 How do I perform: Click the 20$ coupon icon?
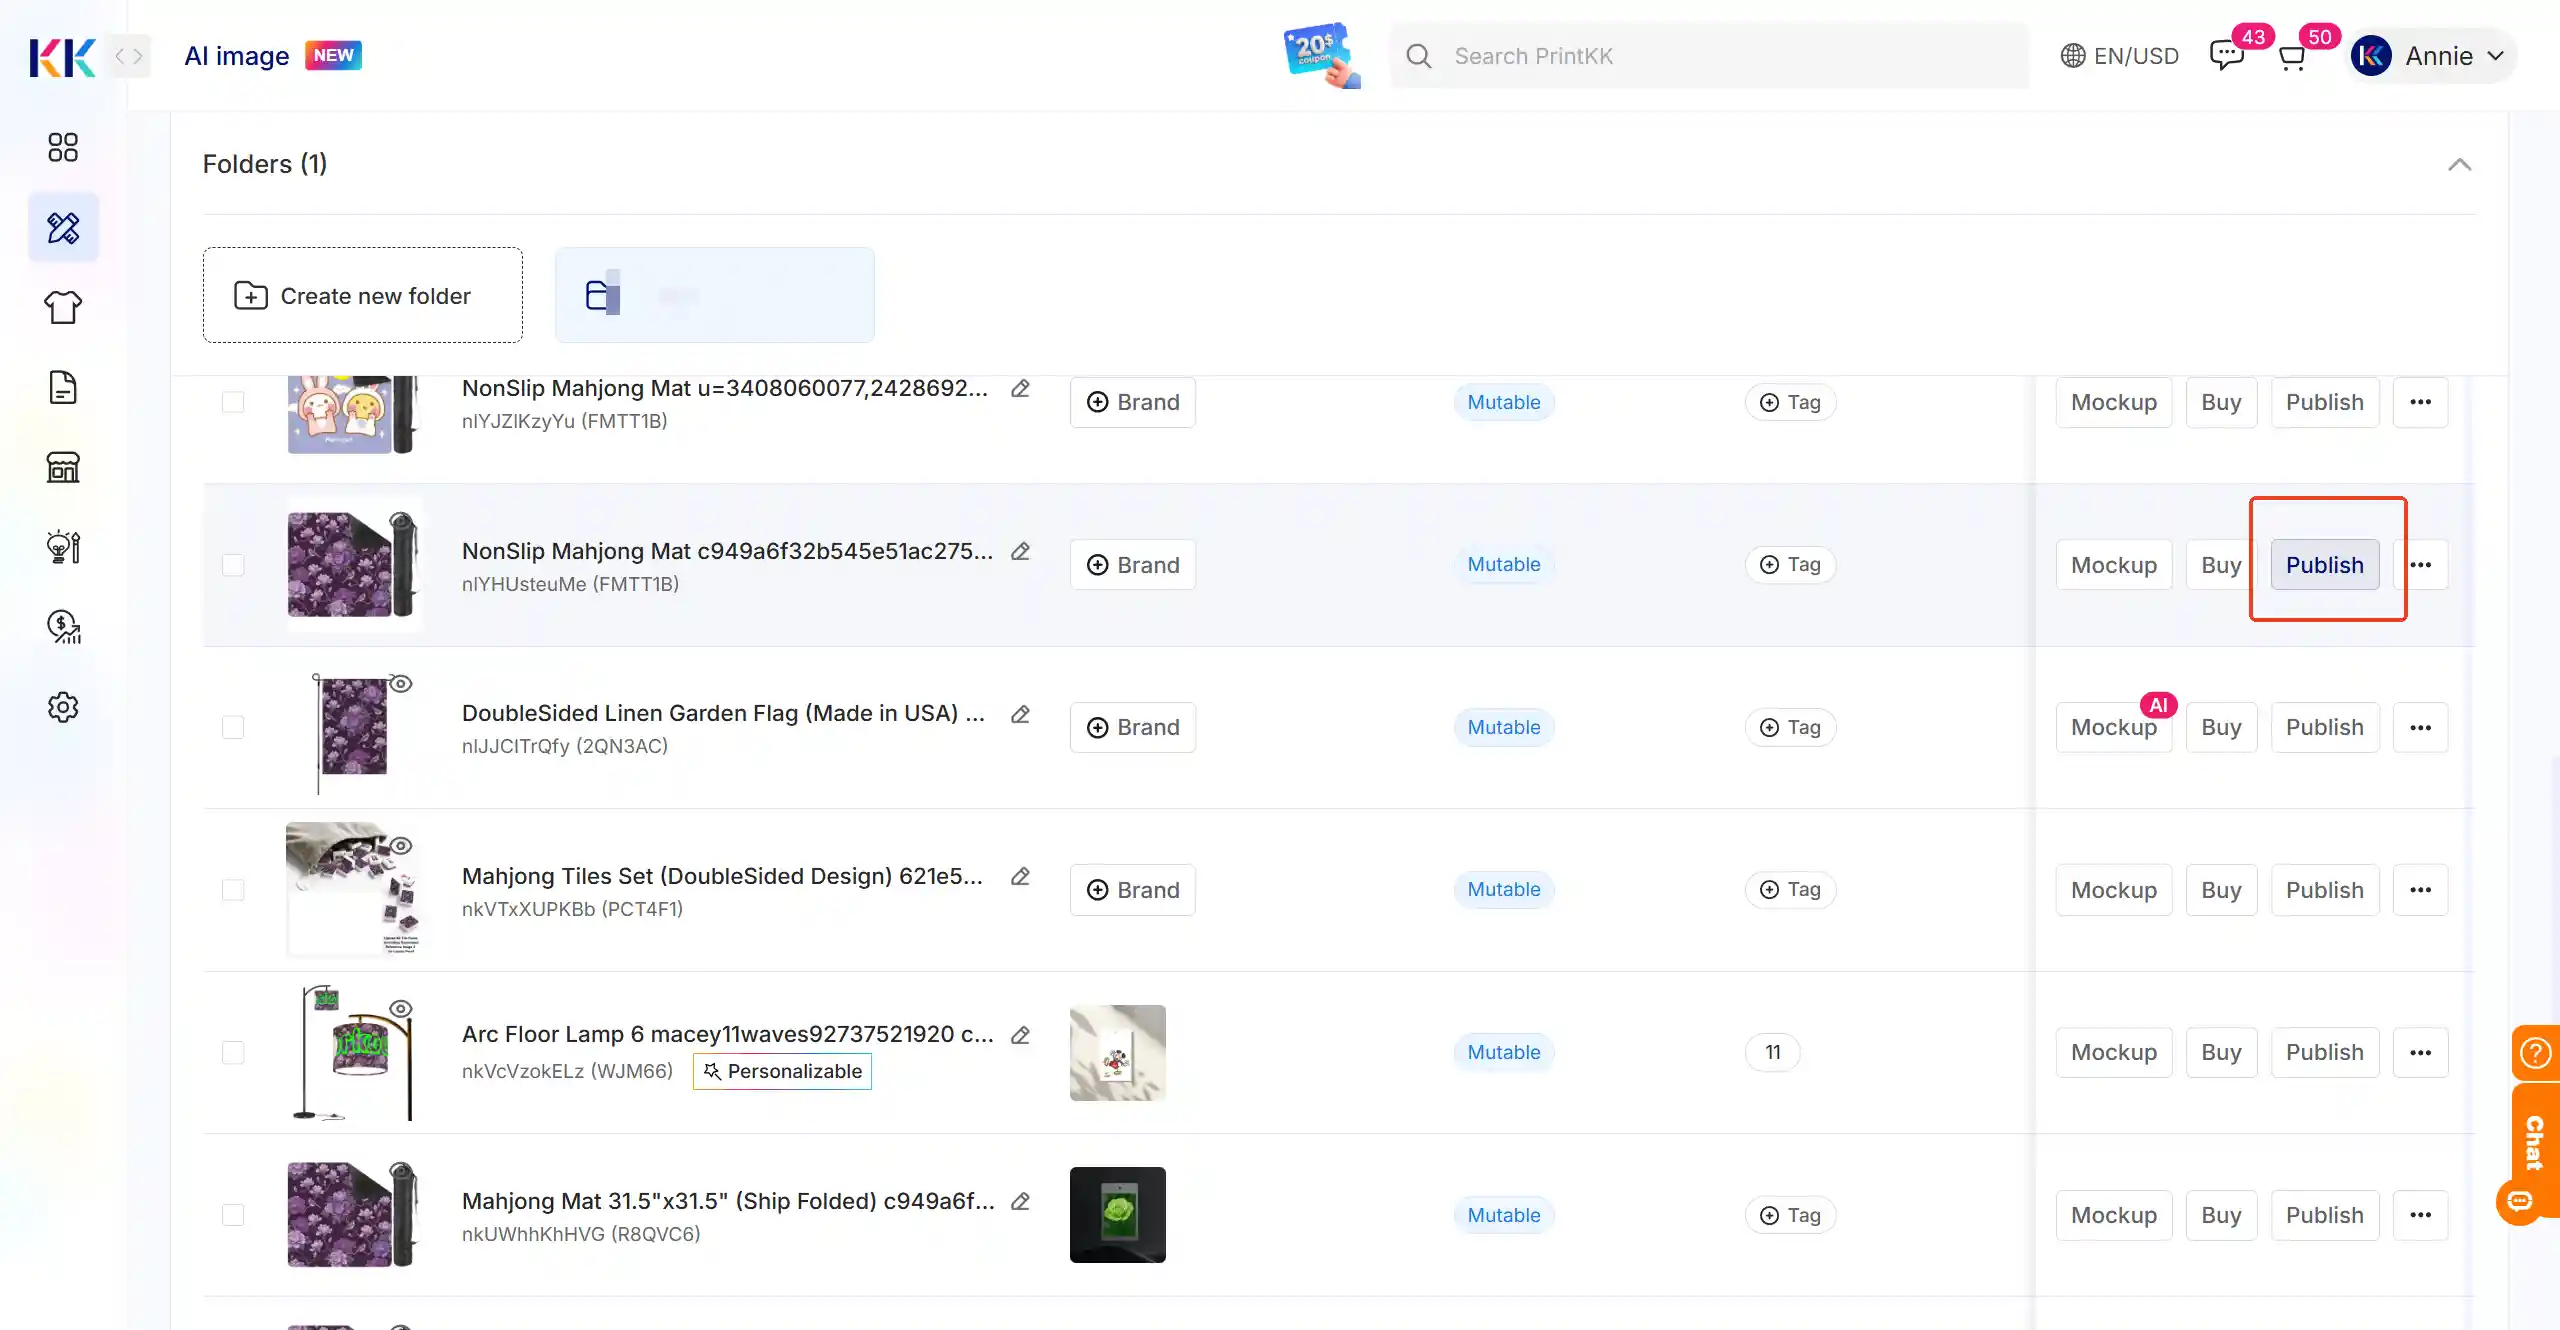point(1321,55)
